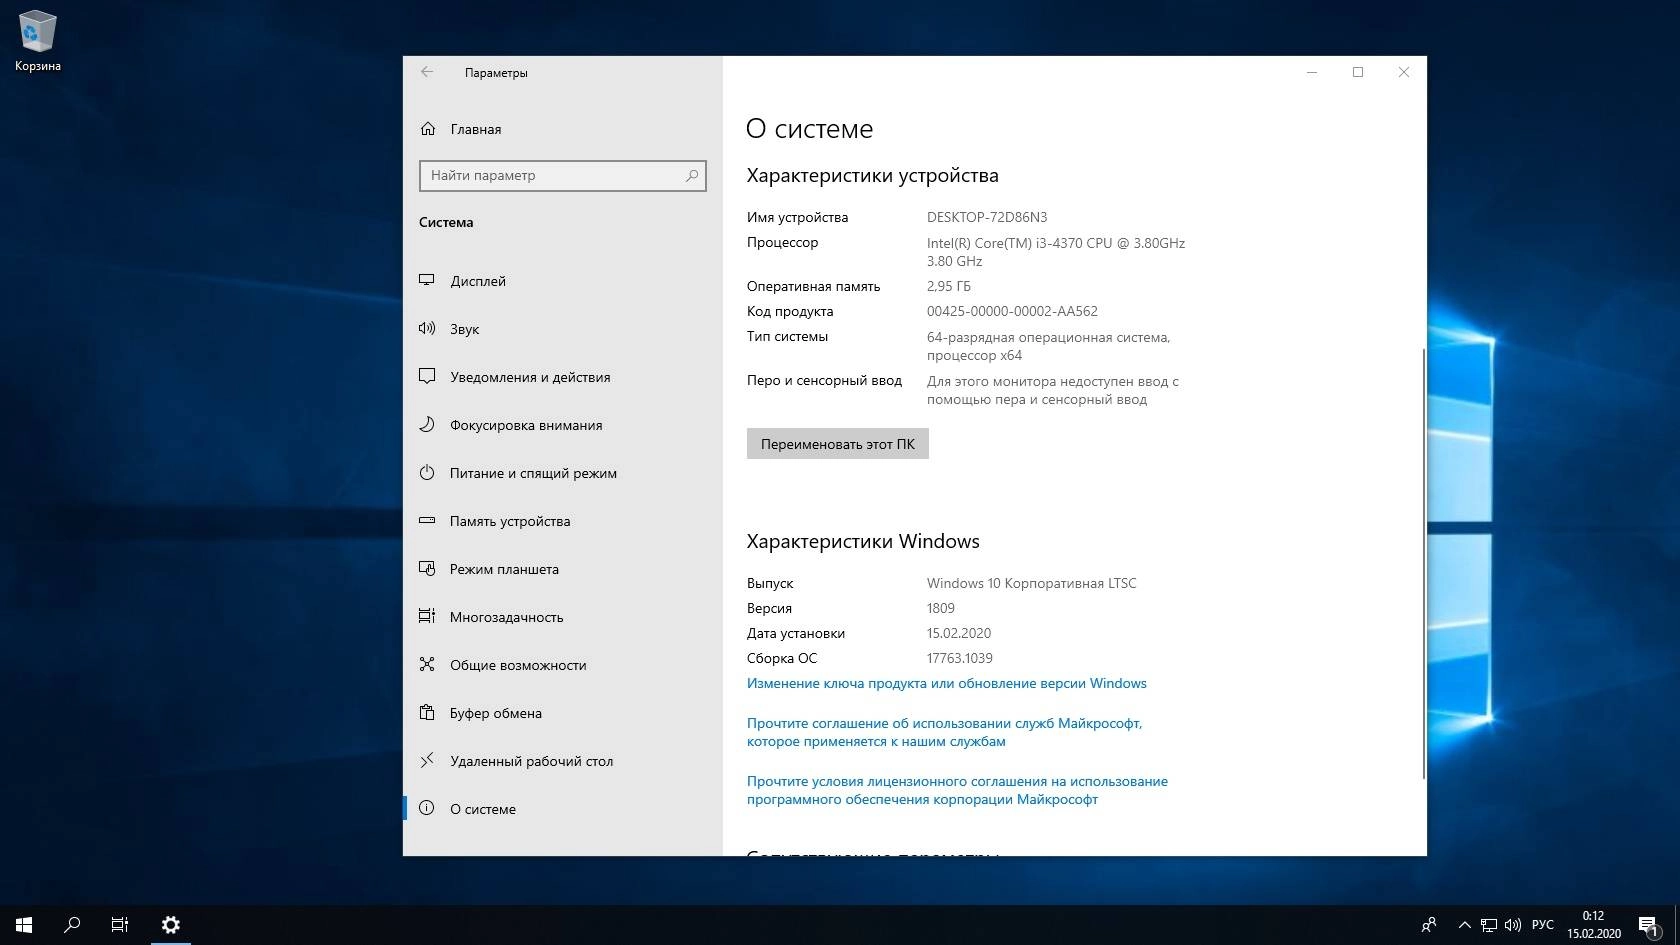This screenshot has width=1680, height=945.
Task: Click the magnifier icon in the settings search box
Action: [691, 175]
